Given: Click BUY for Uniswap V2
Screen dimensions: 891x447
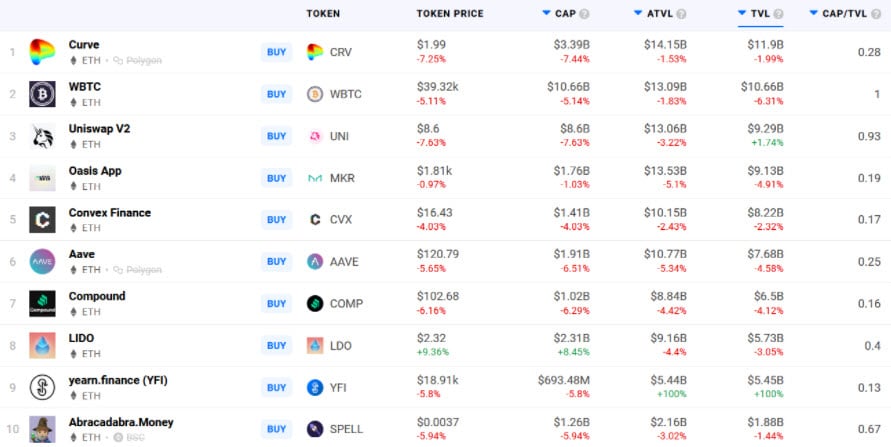Looking at the screenshot, I should click(x=277, y=136).
